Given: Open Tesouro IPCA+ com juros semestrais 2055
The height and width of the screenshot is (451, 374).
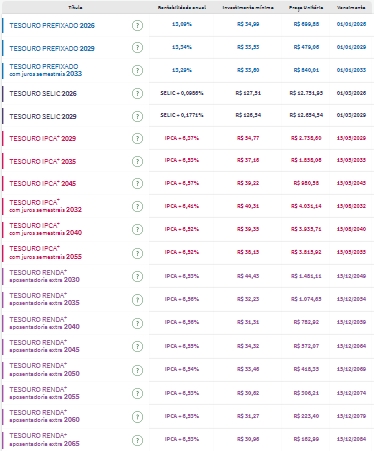Looking at the screenshot, I should click(x=46, y=253).
